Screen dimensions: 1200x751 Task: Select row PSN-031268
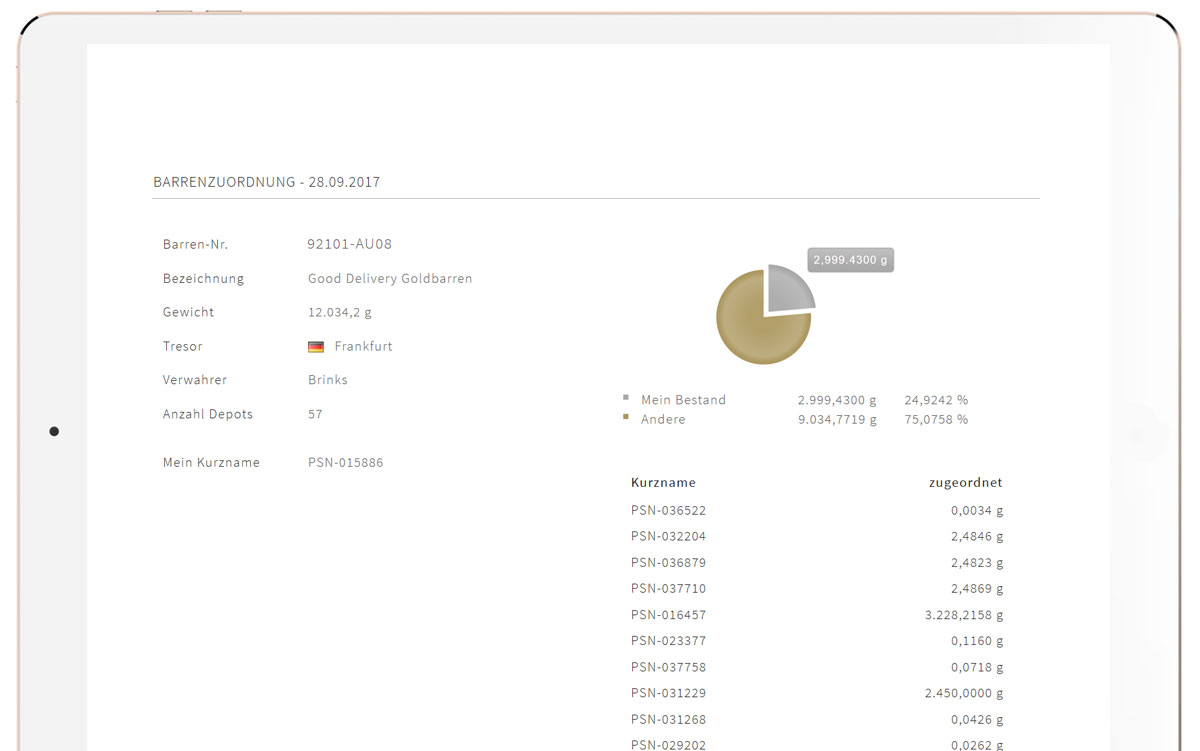pyautogui.click(x=817, y=719)
